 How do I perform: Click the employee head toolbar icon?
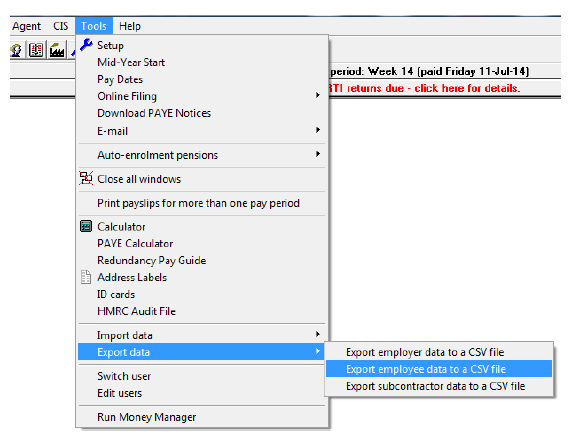(x=16, y=50)
